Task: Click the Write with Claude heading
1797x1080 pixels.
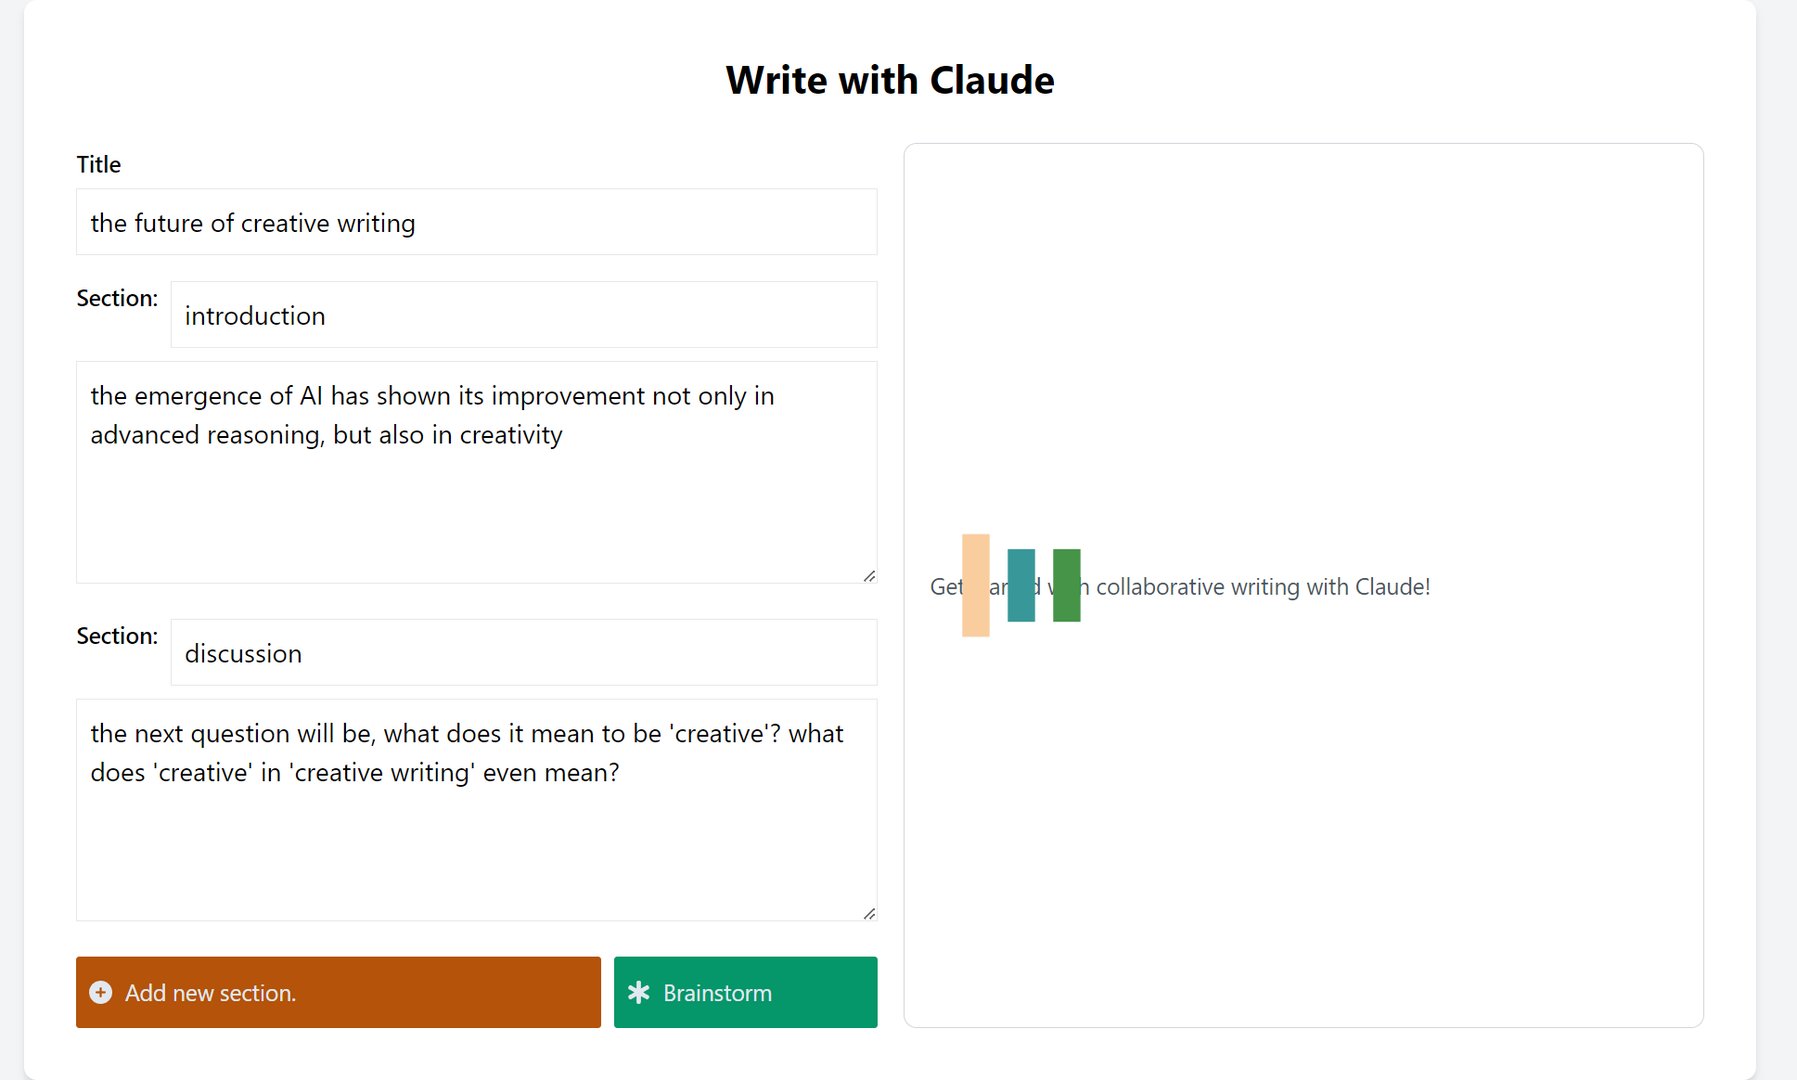Action: tap(890, 80)
